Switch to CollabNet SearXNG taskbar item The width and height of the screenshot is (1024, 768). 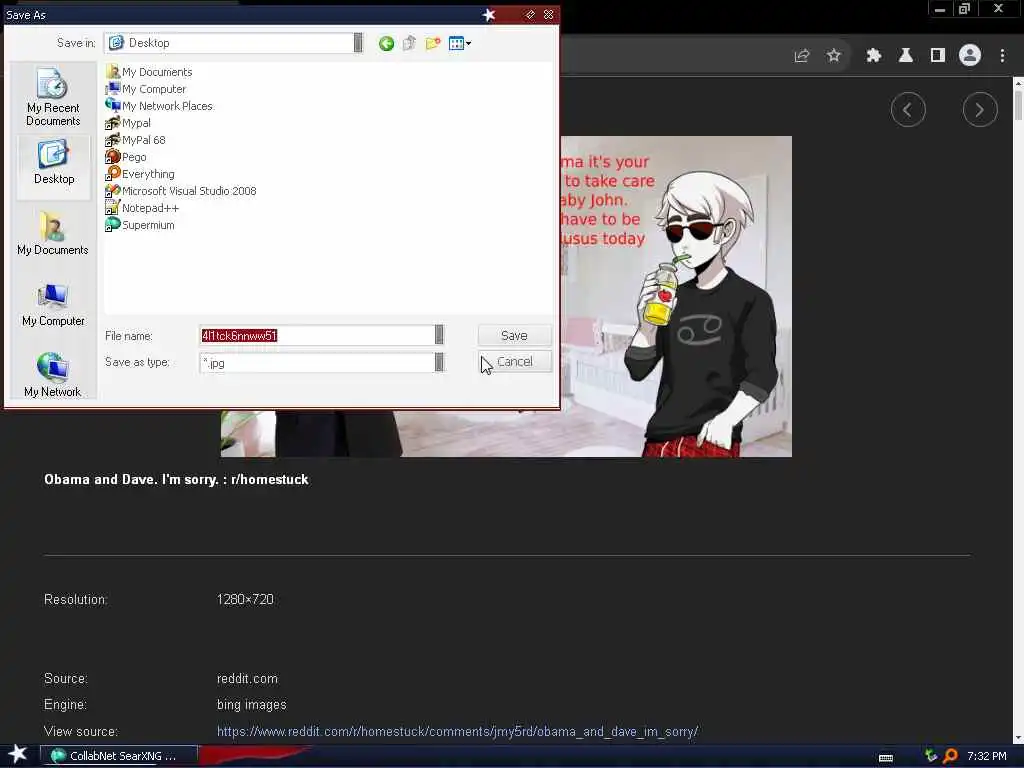pos(119,756)
